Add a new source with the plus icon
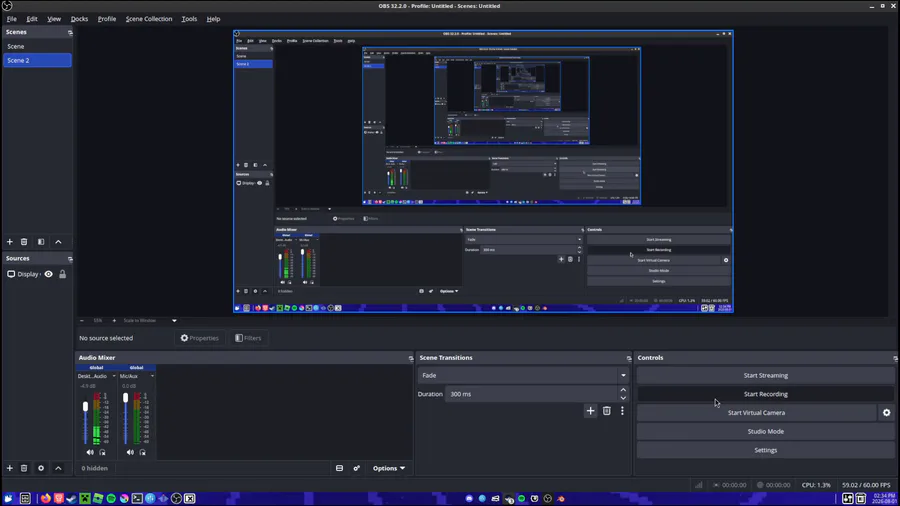Viewport: 900px width, 506px height. pyautogui.click(x=10, y=468)
